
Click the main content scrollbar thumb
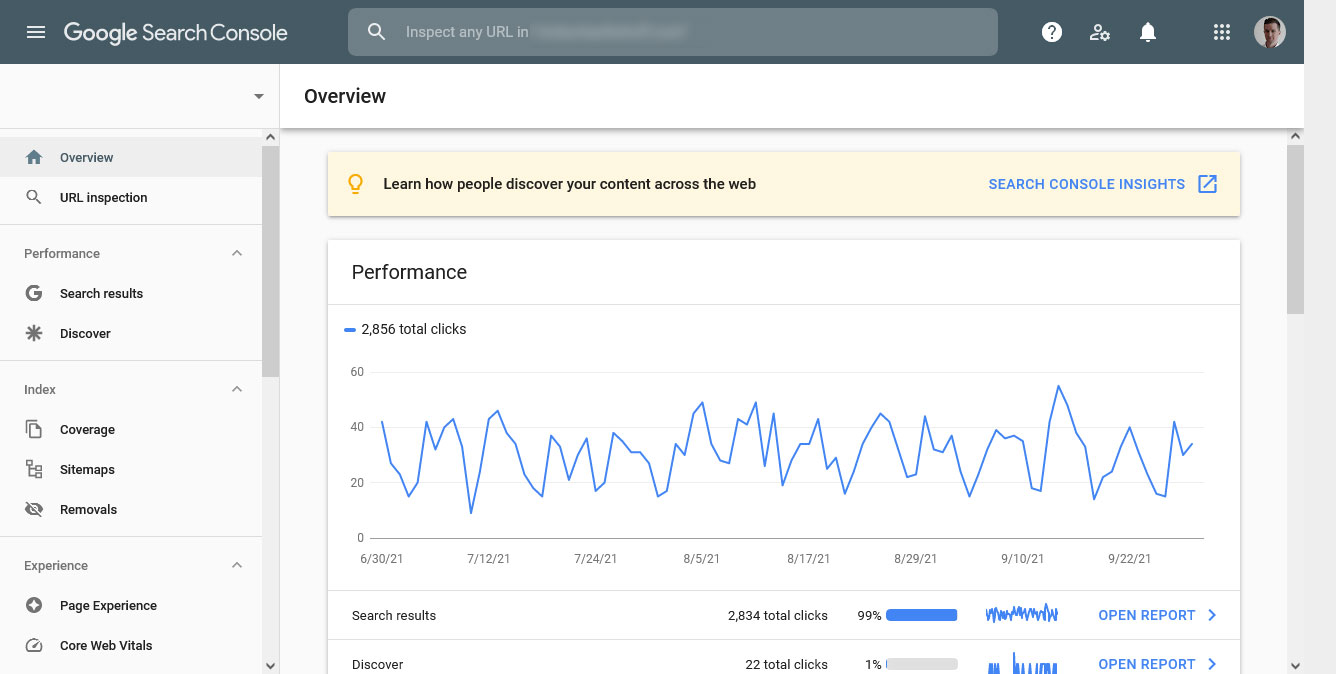[x=1296, y=229]
